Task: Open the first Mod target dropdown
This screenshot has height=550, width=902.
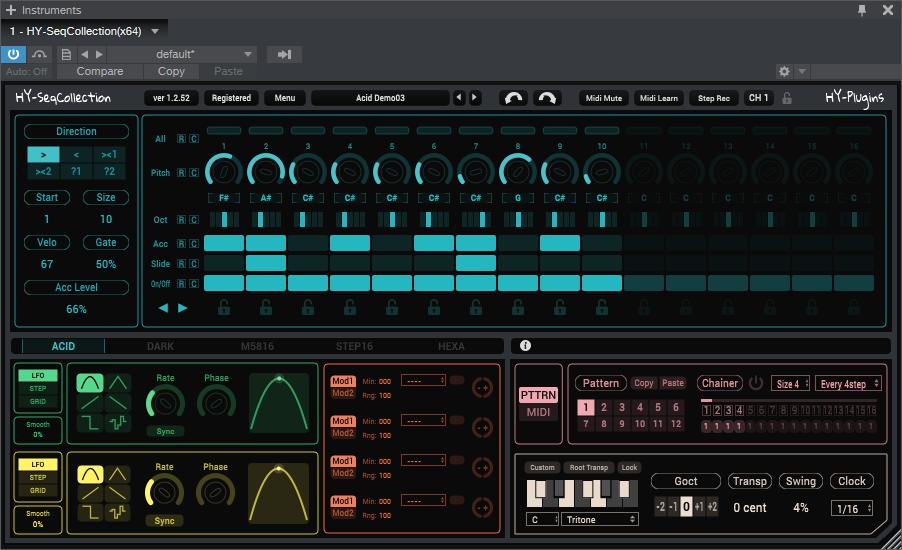Action: pyautogui.click(x=423, y=381)
